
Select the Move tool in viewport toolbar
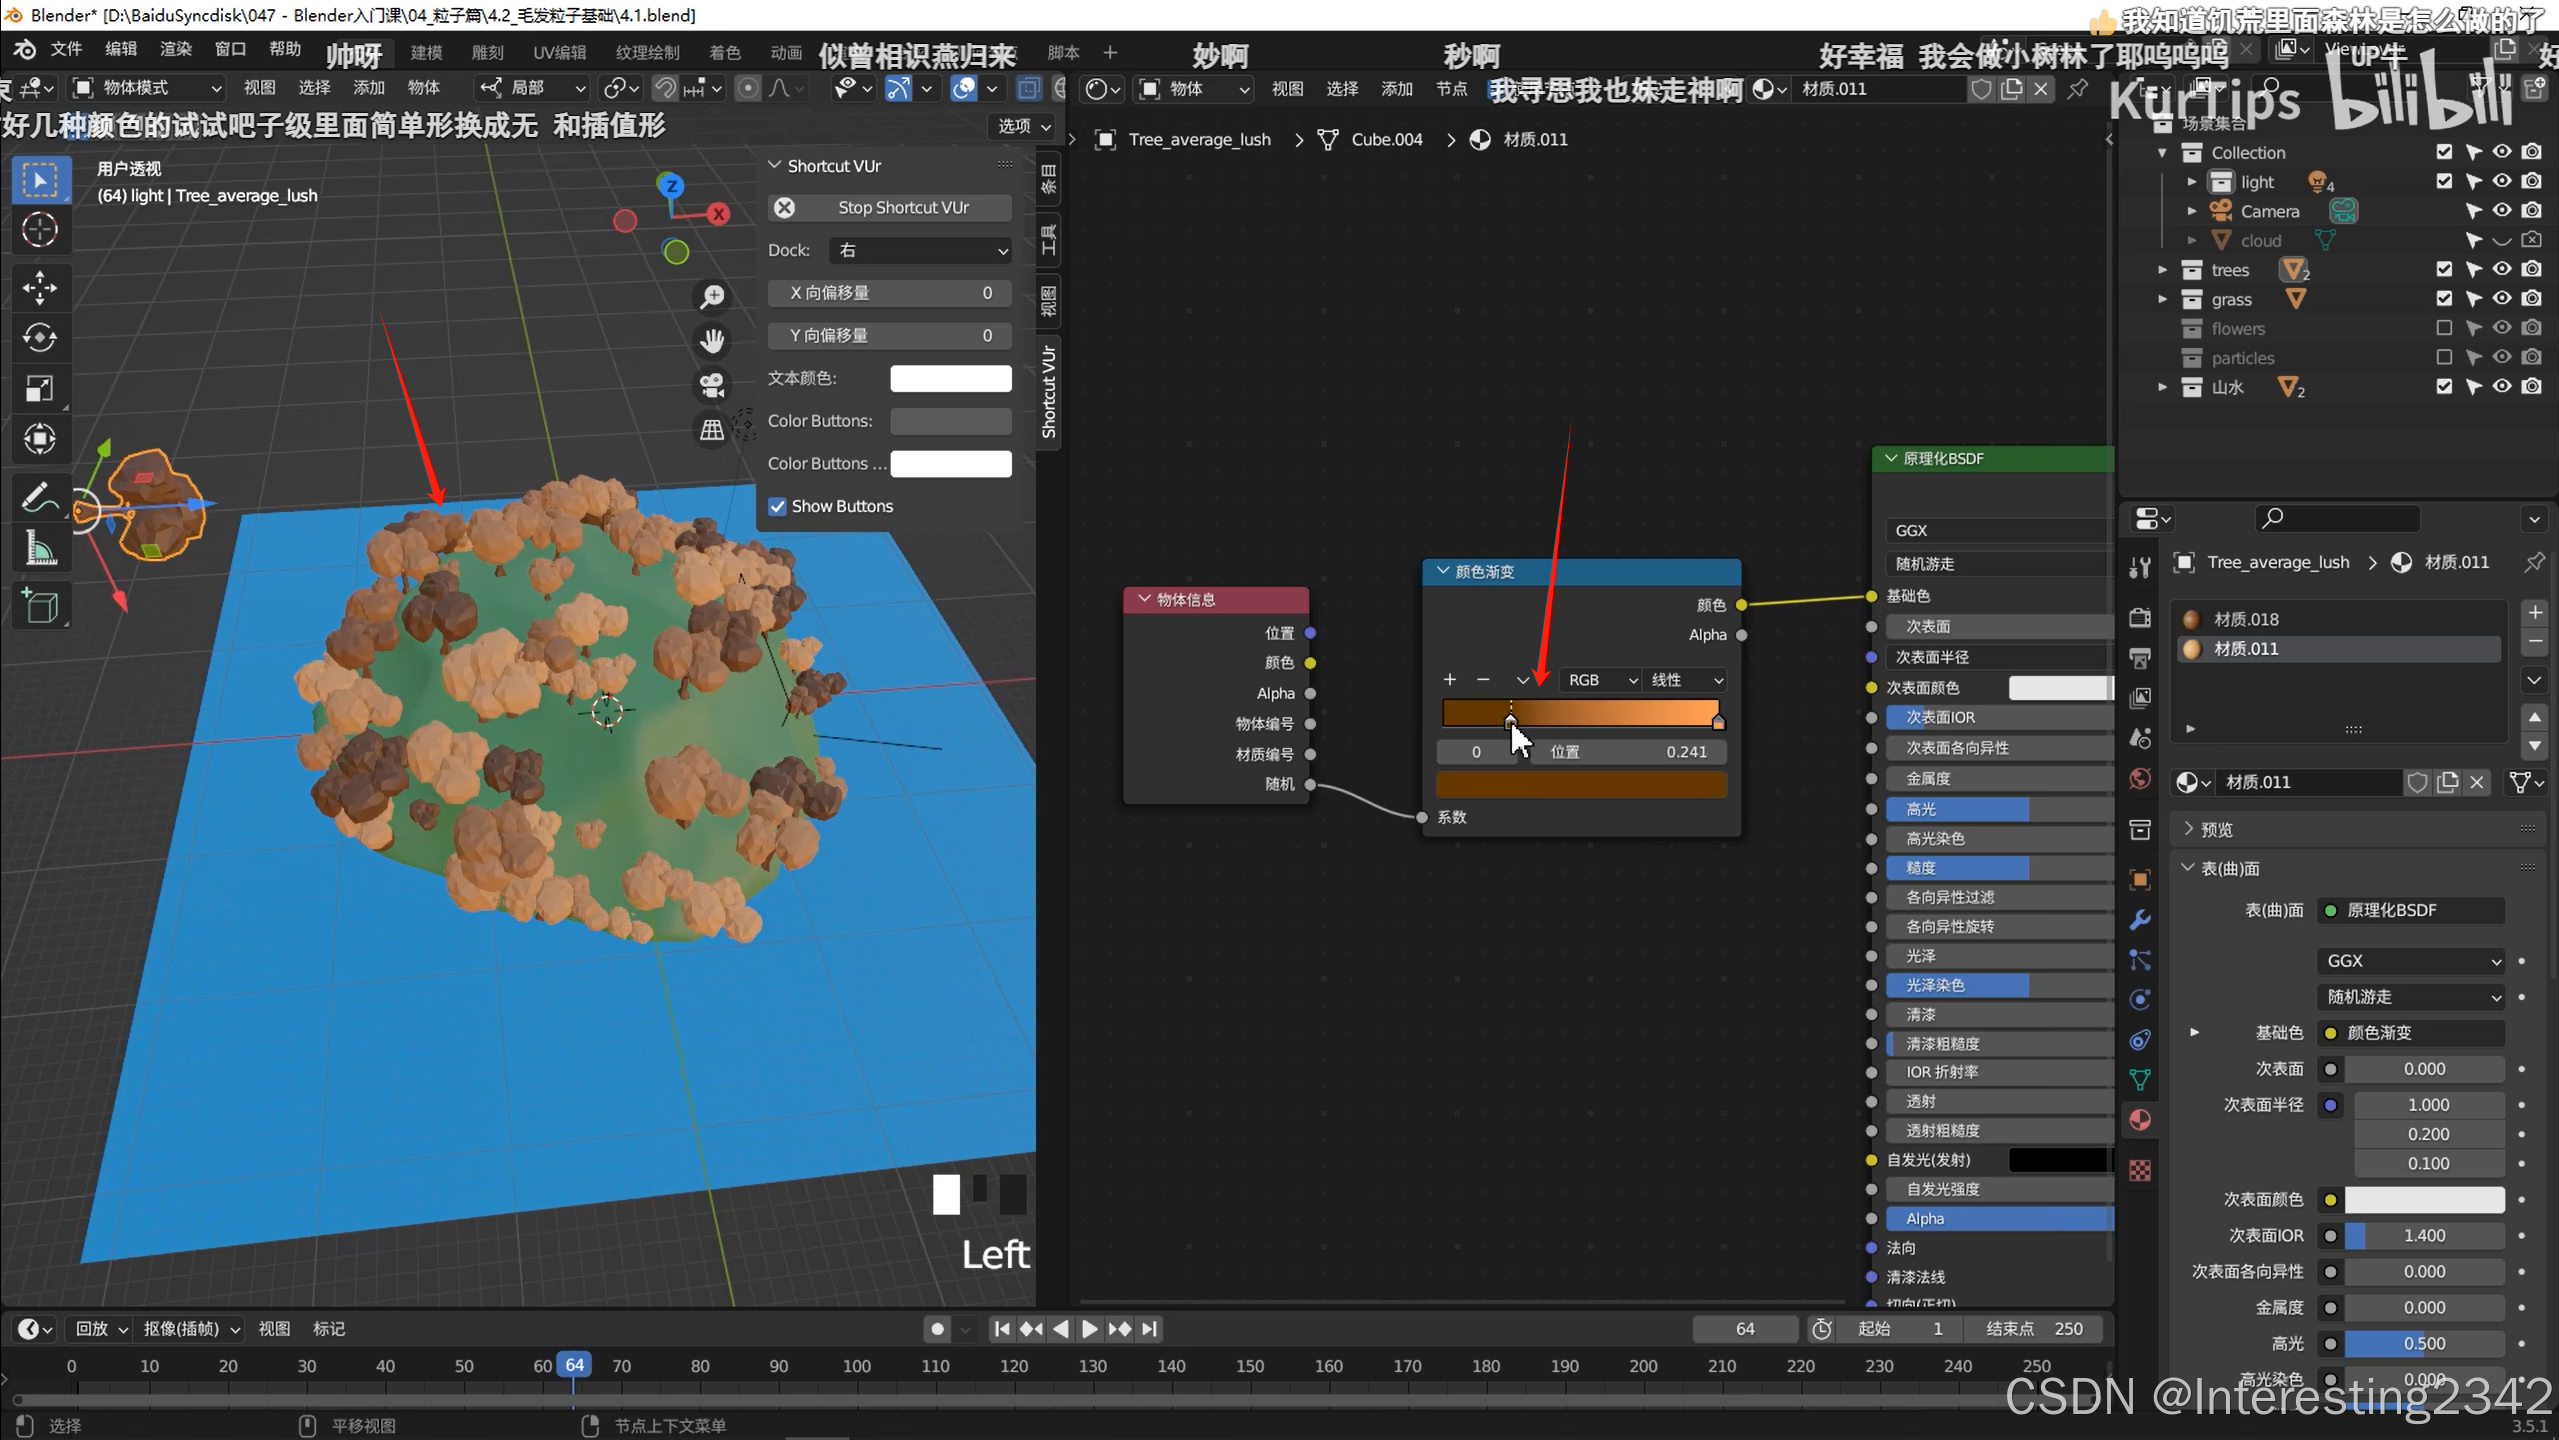coord(40,288)
